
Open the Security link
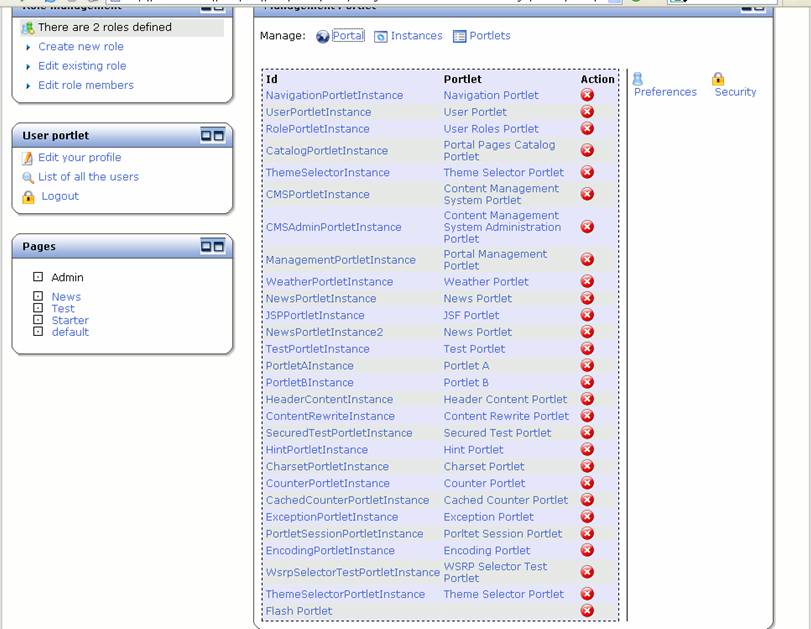735,92
